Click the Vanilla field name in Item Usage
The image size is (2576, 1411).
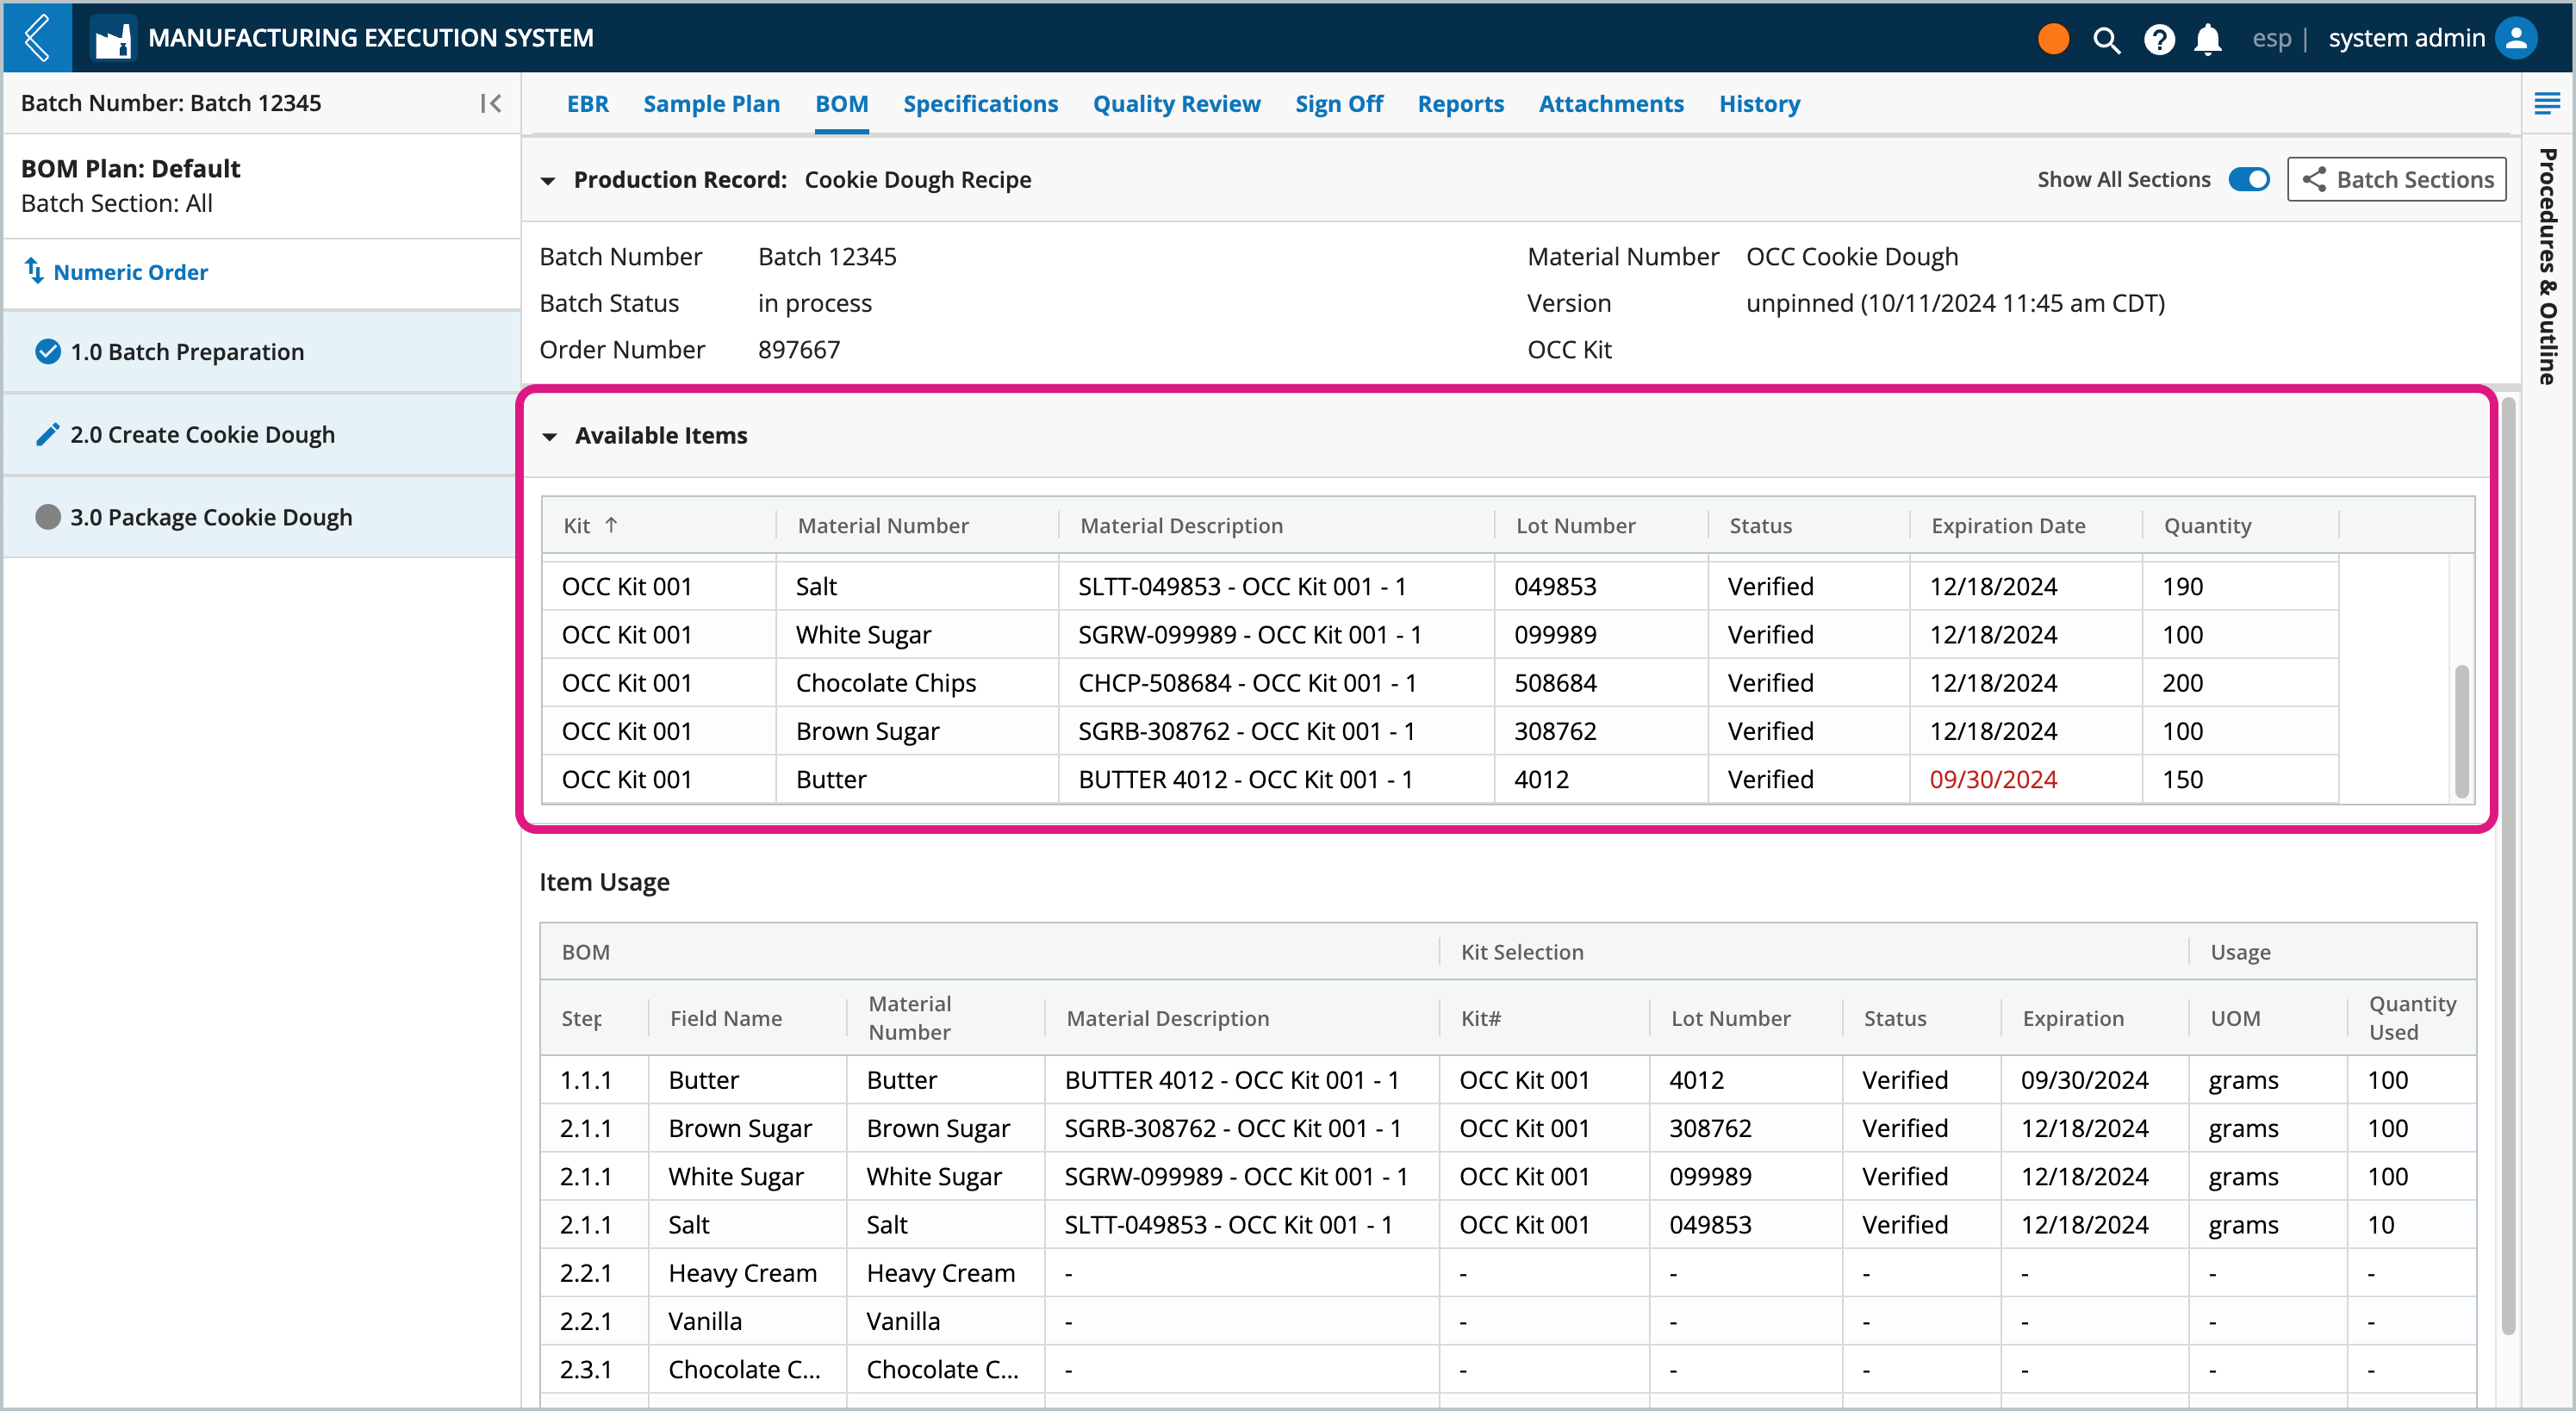(704, 1321)
